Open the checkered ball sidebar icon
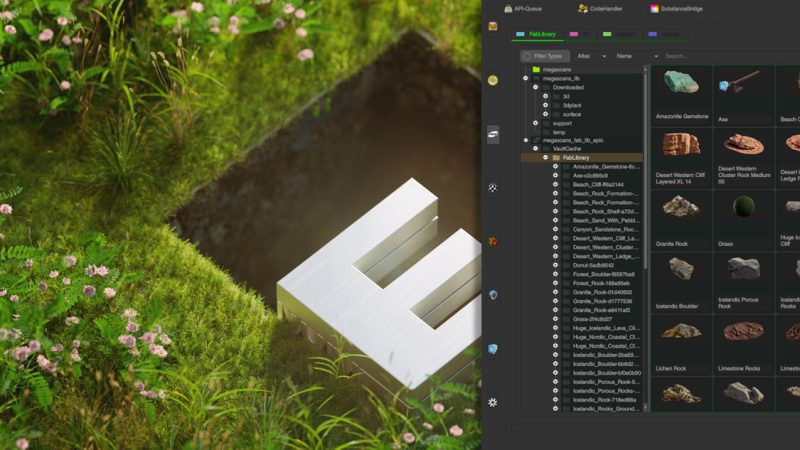Screen dimensions: 800x450 (493, 188)
